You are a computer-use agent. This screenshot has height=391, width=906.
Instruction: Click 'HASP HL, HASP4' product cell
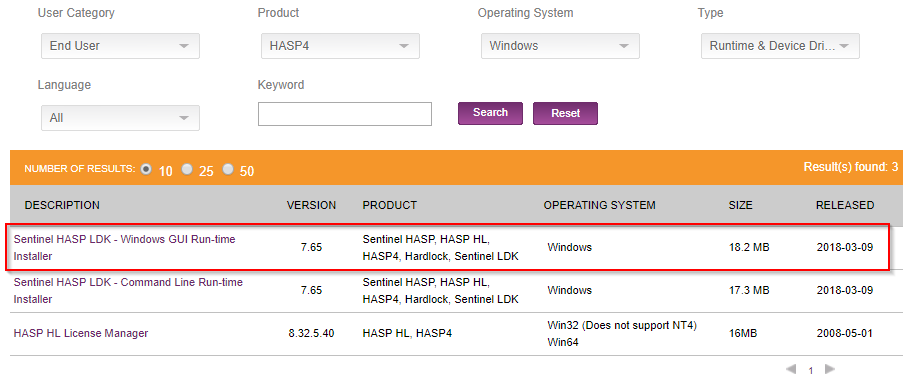point(406,333)
